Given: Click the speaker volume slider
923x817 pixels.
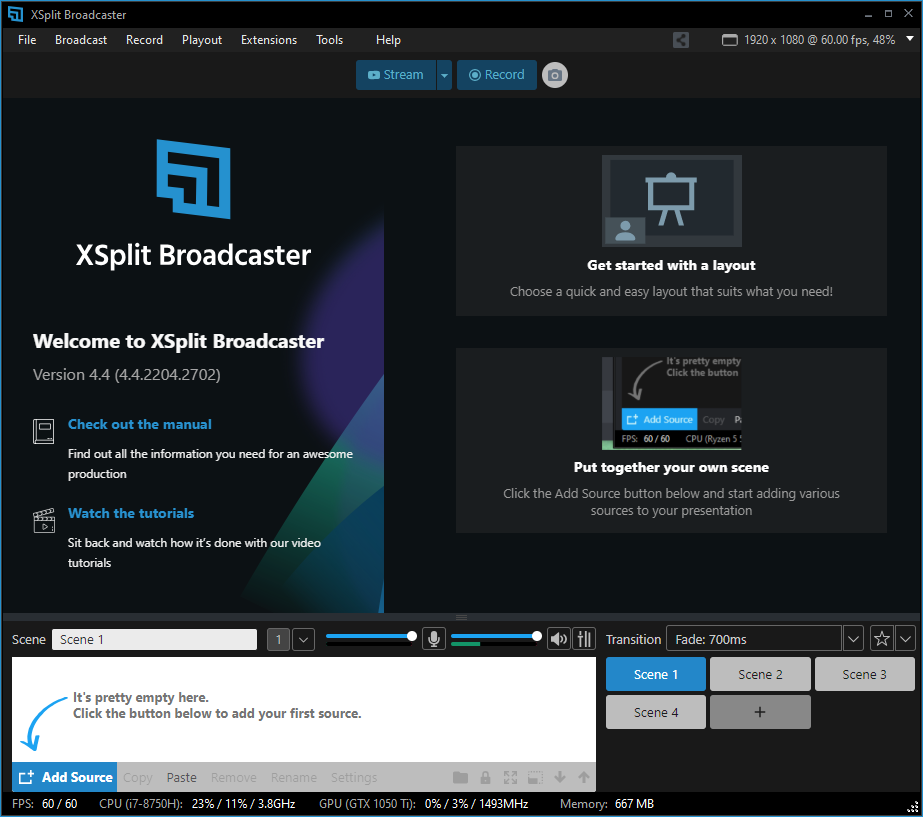Looking at the screenshot, I should click(496, 636).
